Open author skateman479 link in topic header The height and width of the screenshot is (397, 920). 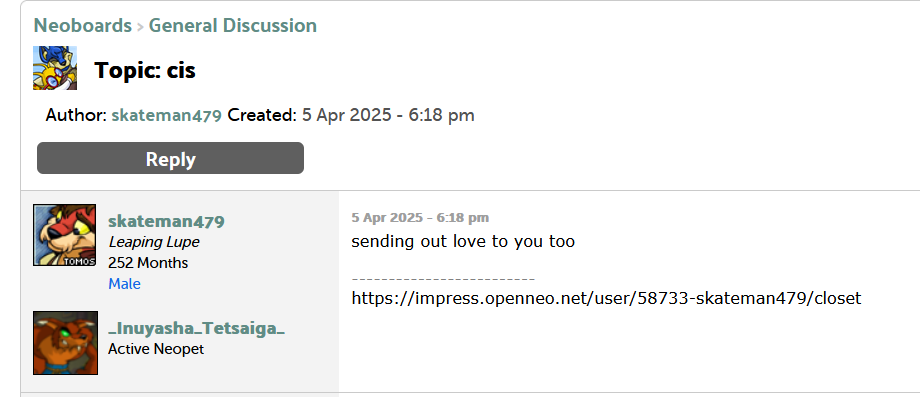(x=167, y=115)
